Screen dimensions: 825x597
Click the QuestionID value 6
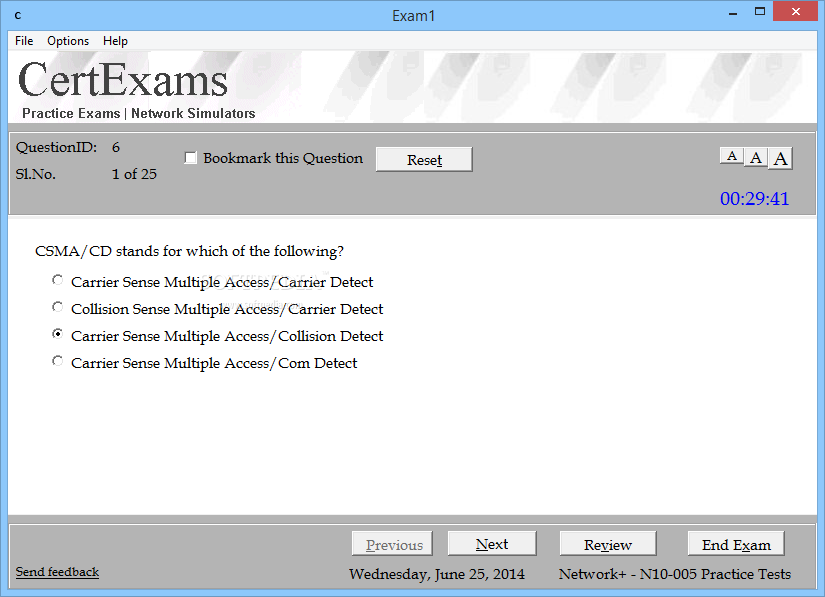[x=116, y=147]
